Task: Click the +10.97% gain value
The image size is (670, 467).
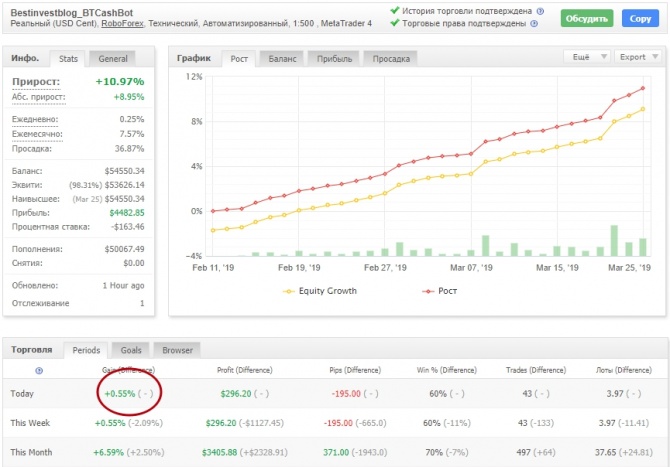Action: click(x=120, y=82)
